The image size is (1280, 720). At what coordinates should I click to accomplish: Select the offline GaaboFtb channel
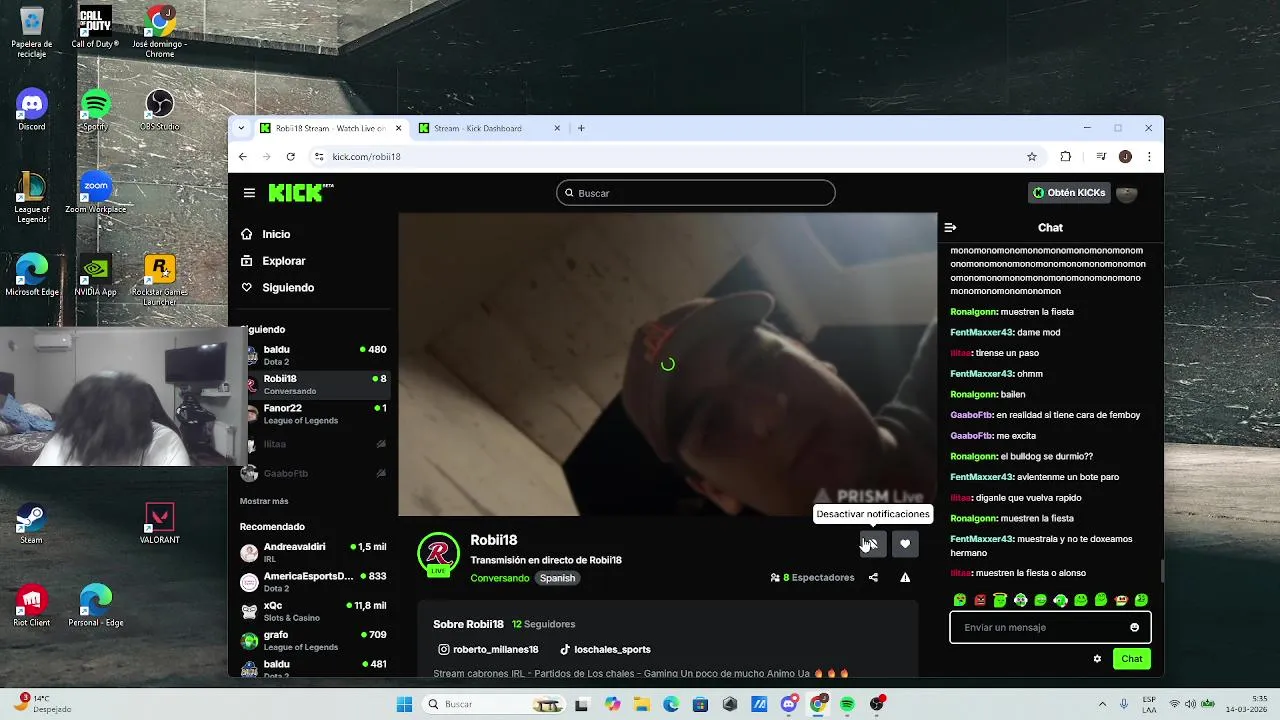tap(314, 473)
